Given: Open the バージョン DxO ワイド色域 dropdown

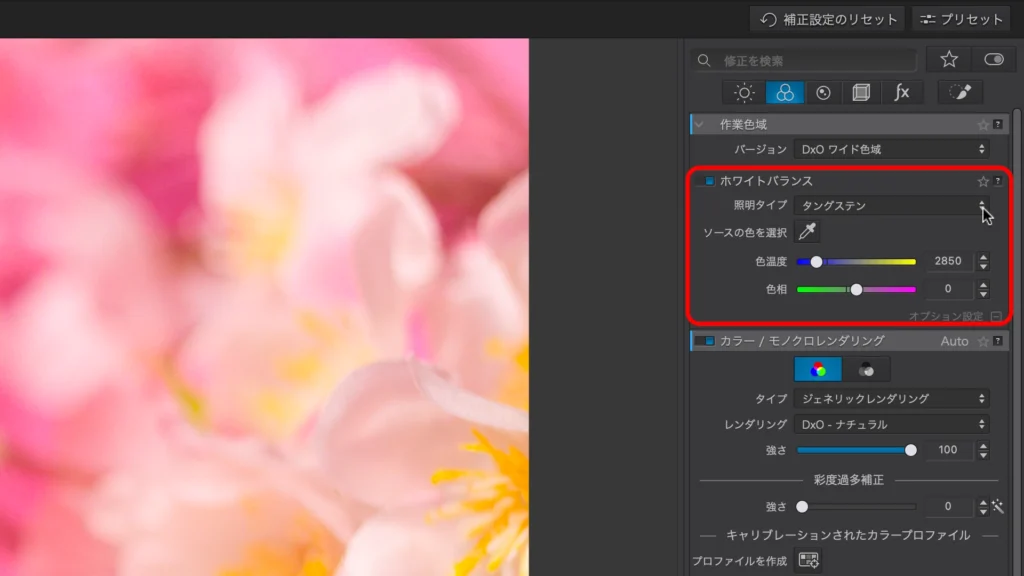Looking at the screenshot, I should 891,149.
